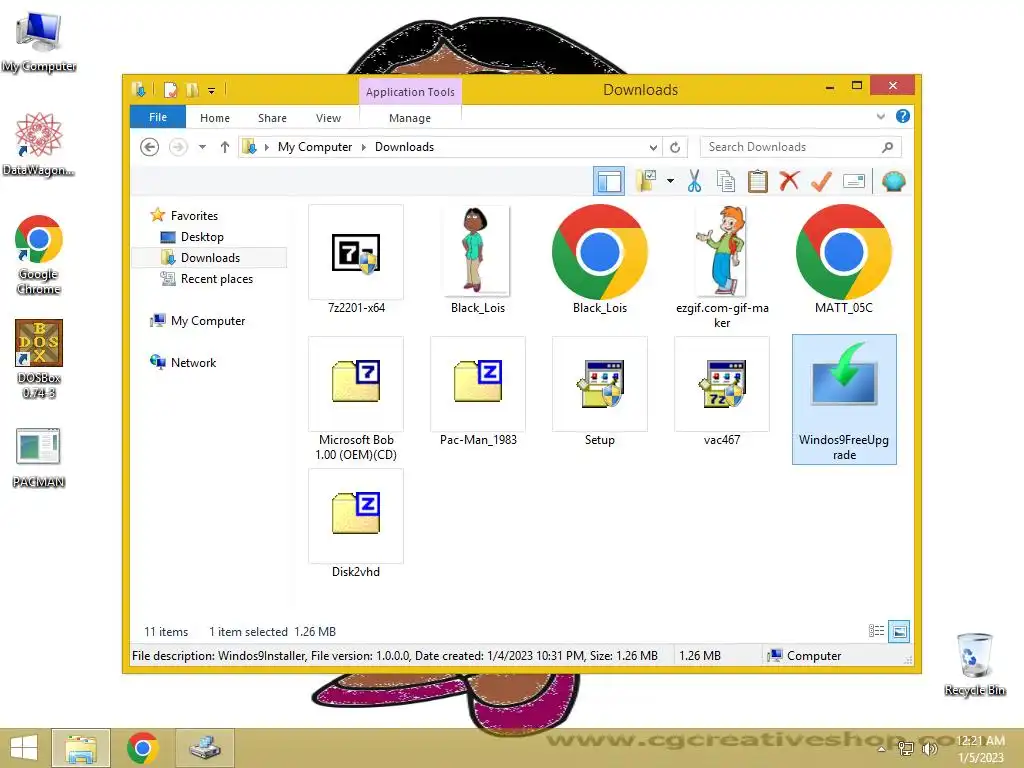Select the Windos9FreeUpgrade file
Image resolution: width=1024 pixels, height=768 pixels.
(x=844, y=399)
